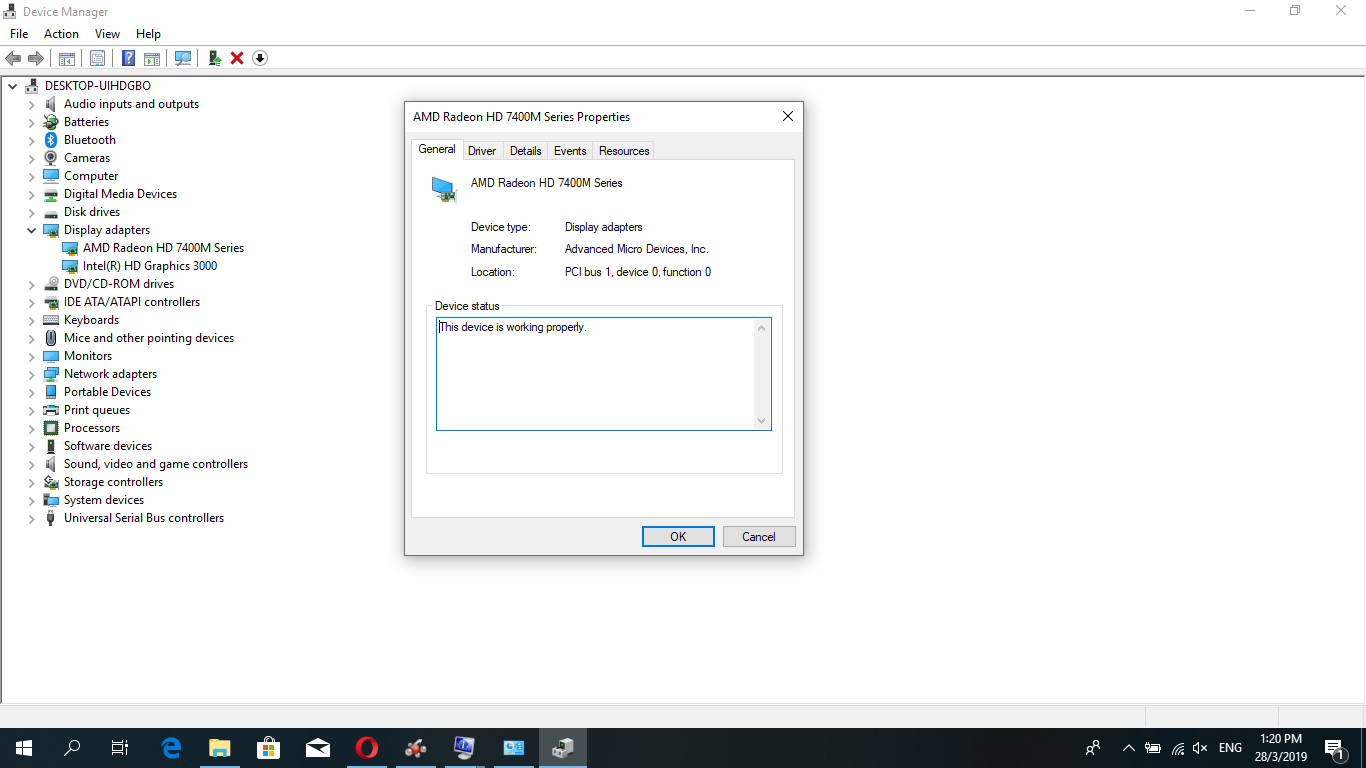This screenshot has width=1366, height=768.
Task: Open the Properties toolbar icon
Action: click(x=97, y=58)
